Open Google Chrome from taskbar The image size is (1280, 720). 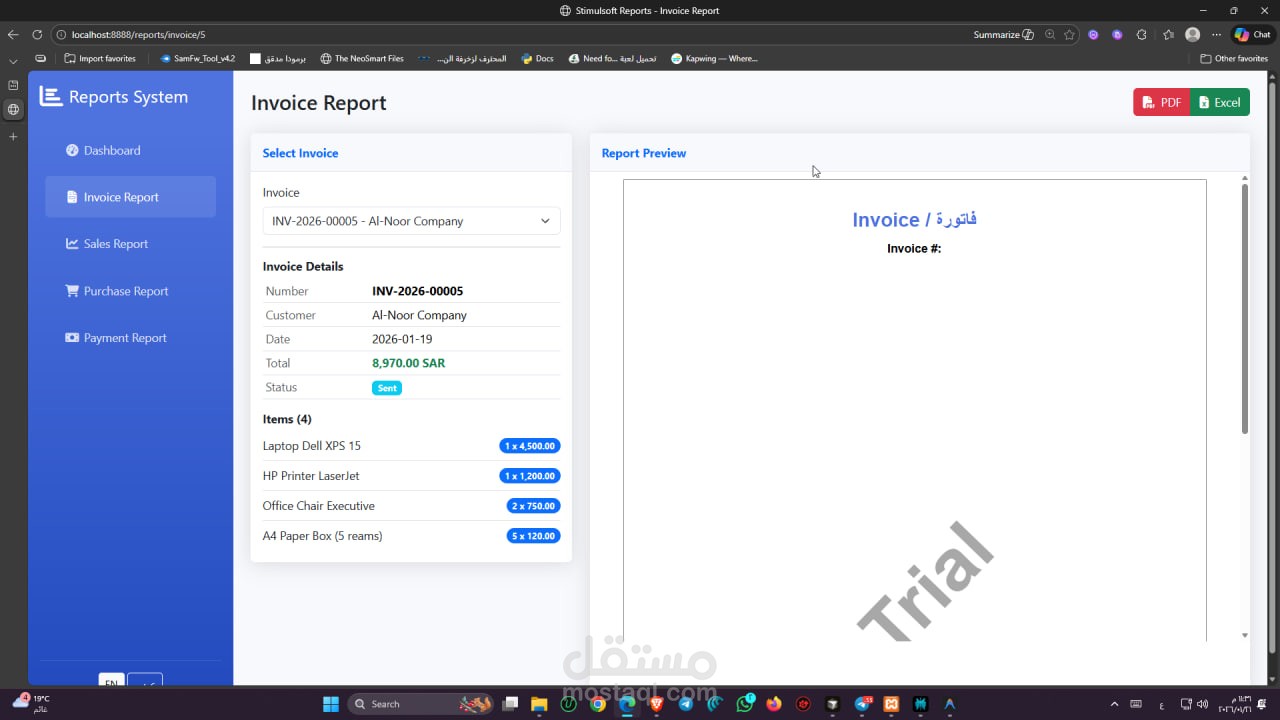click(x=597, y=704)
